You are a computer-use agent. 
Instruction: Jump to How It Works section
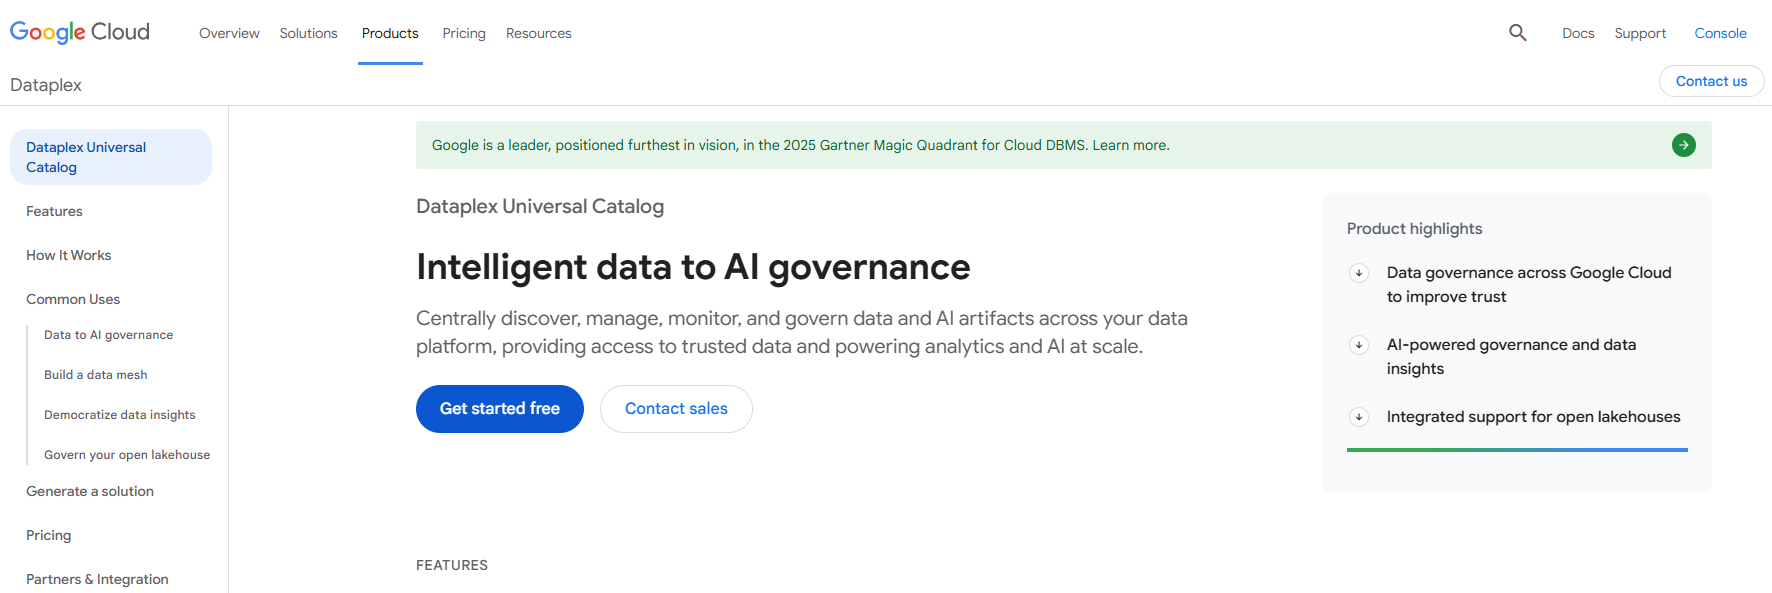(68, 255)
